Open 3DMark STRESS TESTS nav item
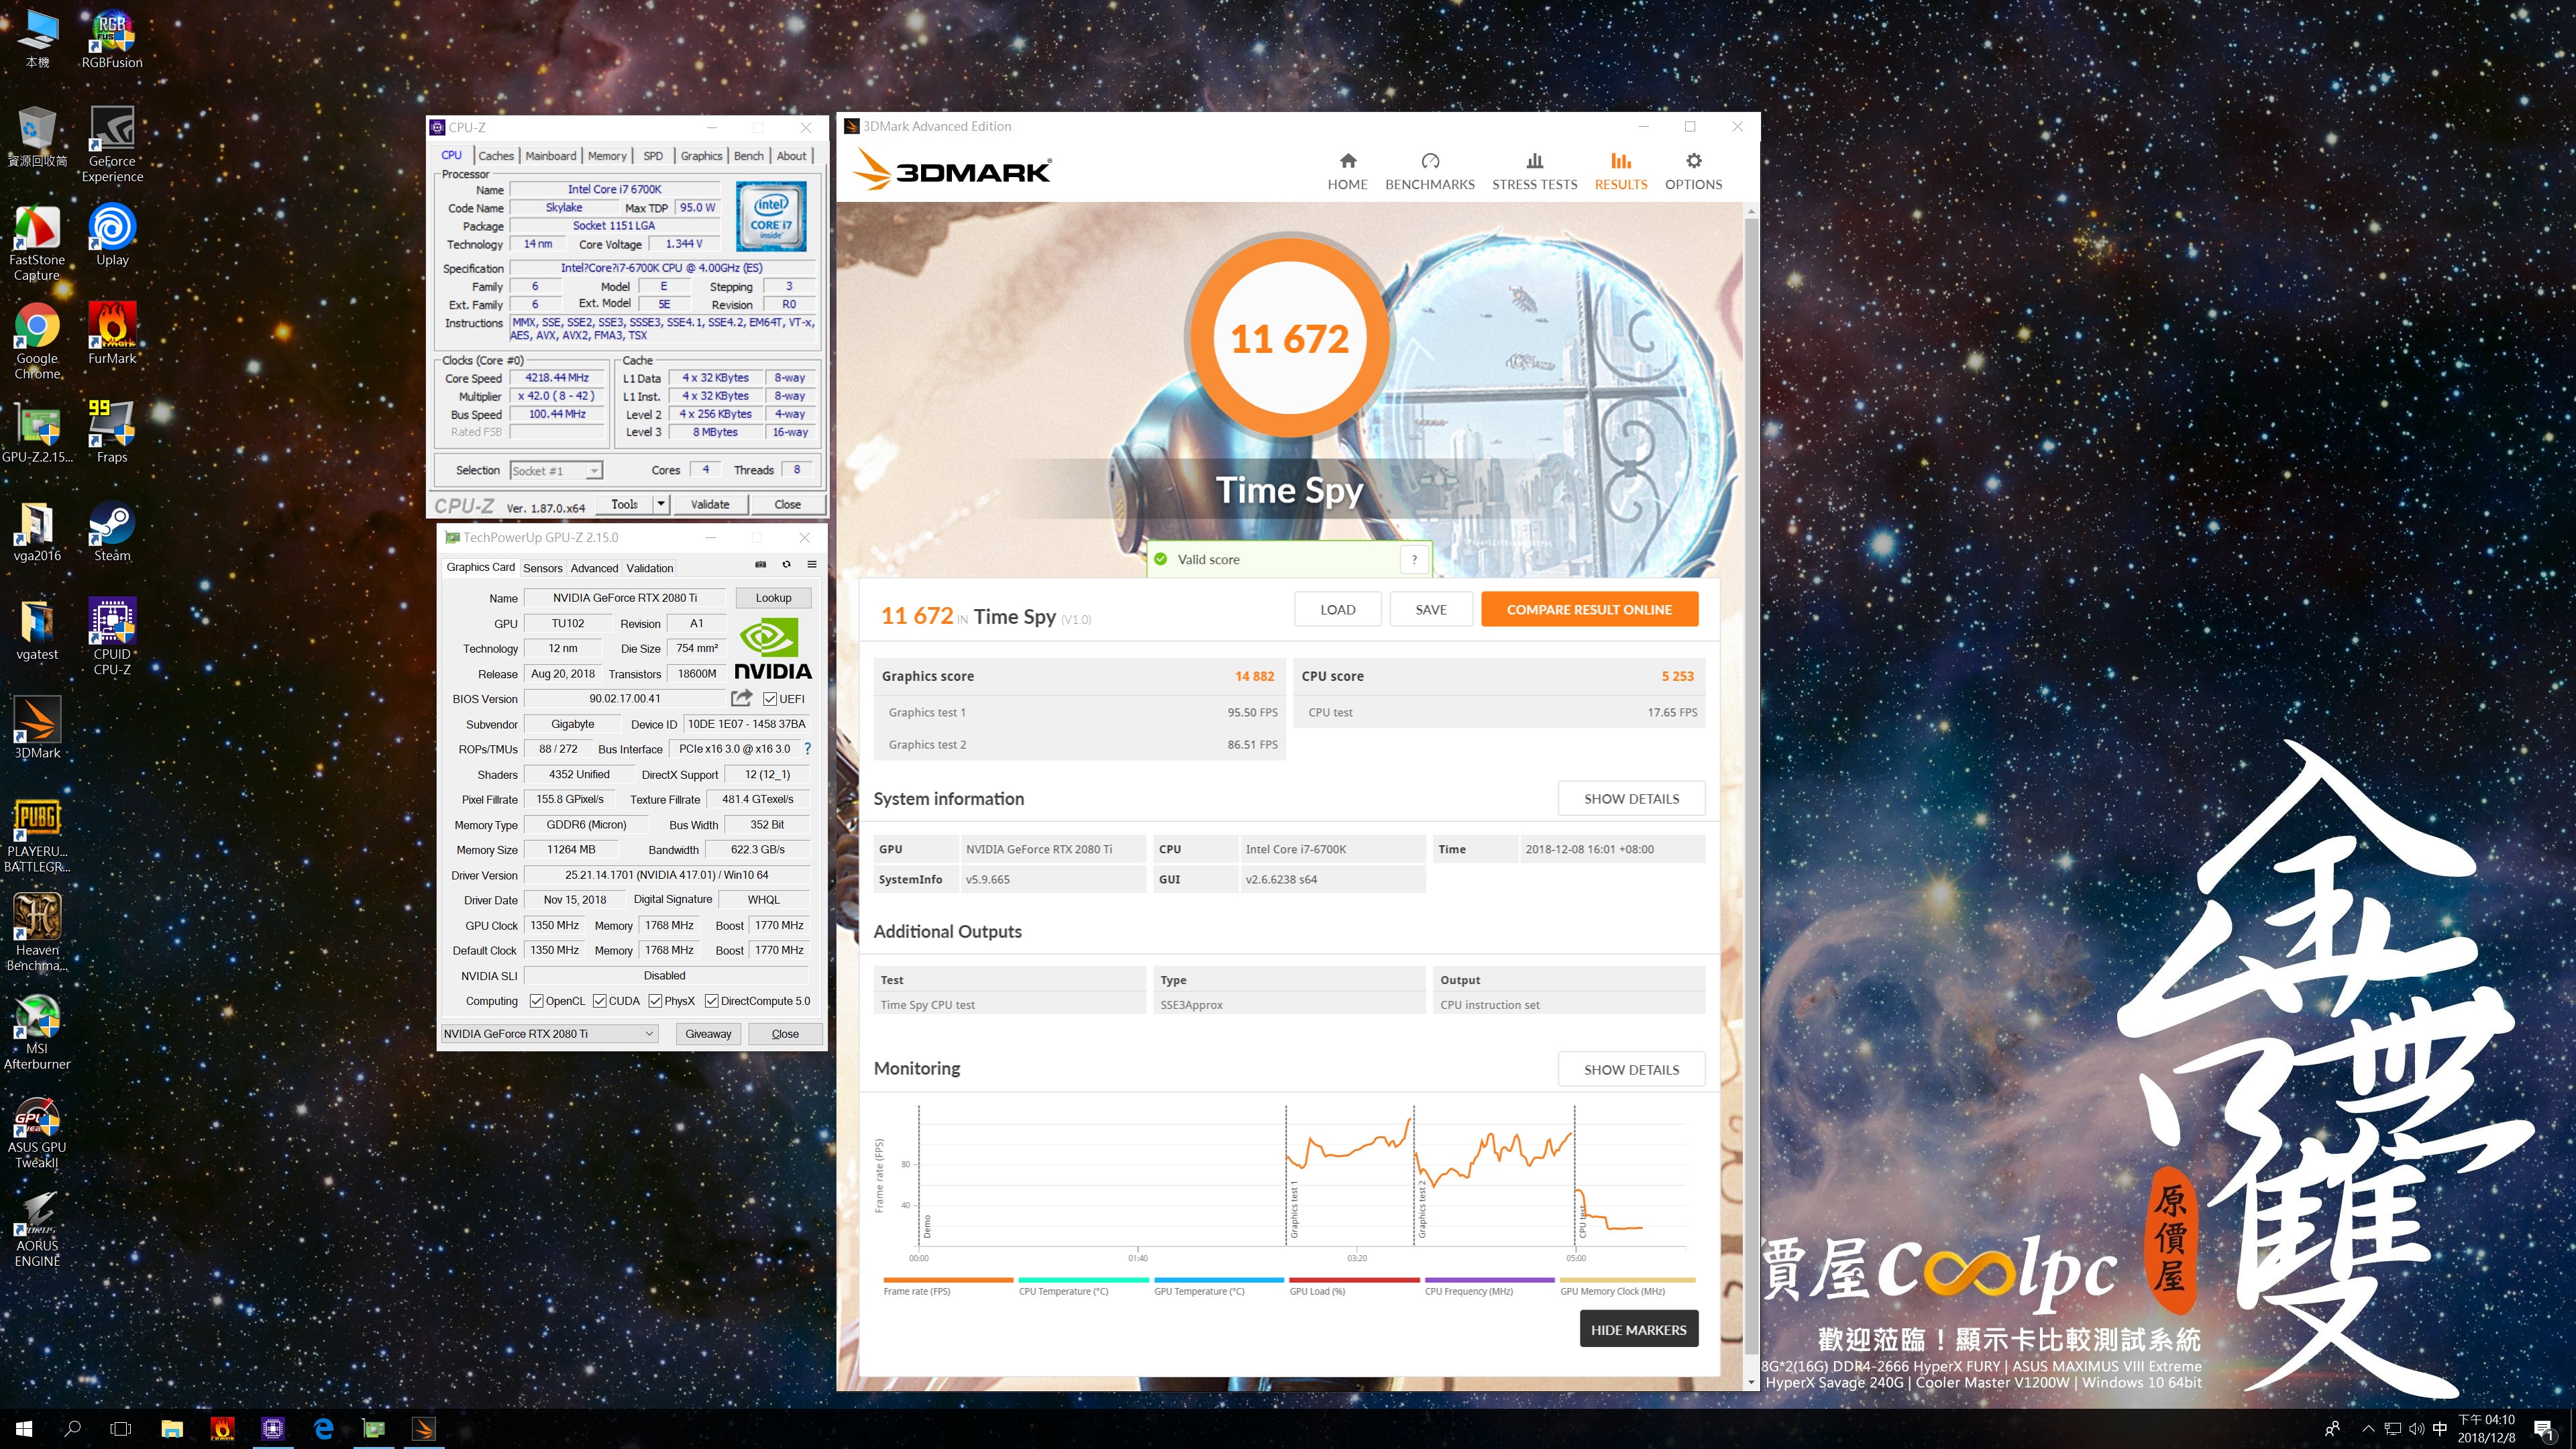This screenshot has width=2576, height=1449. [1534, 170]
